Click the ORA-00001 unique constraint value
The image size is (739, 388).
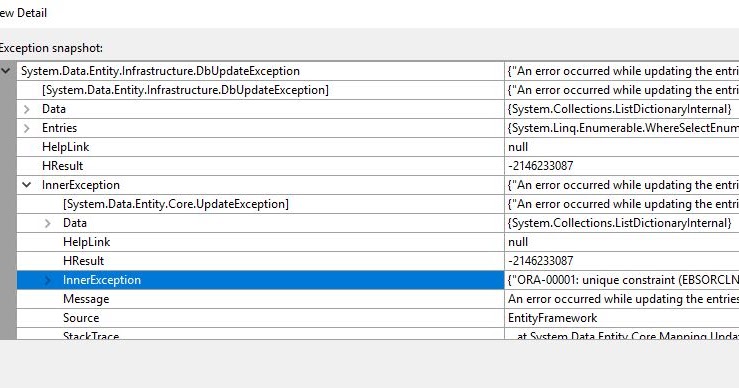[x=623, y=280]
